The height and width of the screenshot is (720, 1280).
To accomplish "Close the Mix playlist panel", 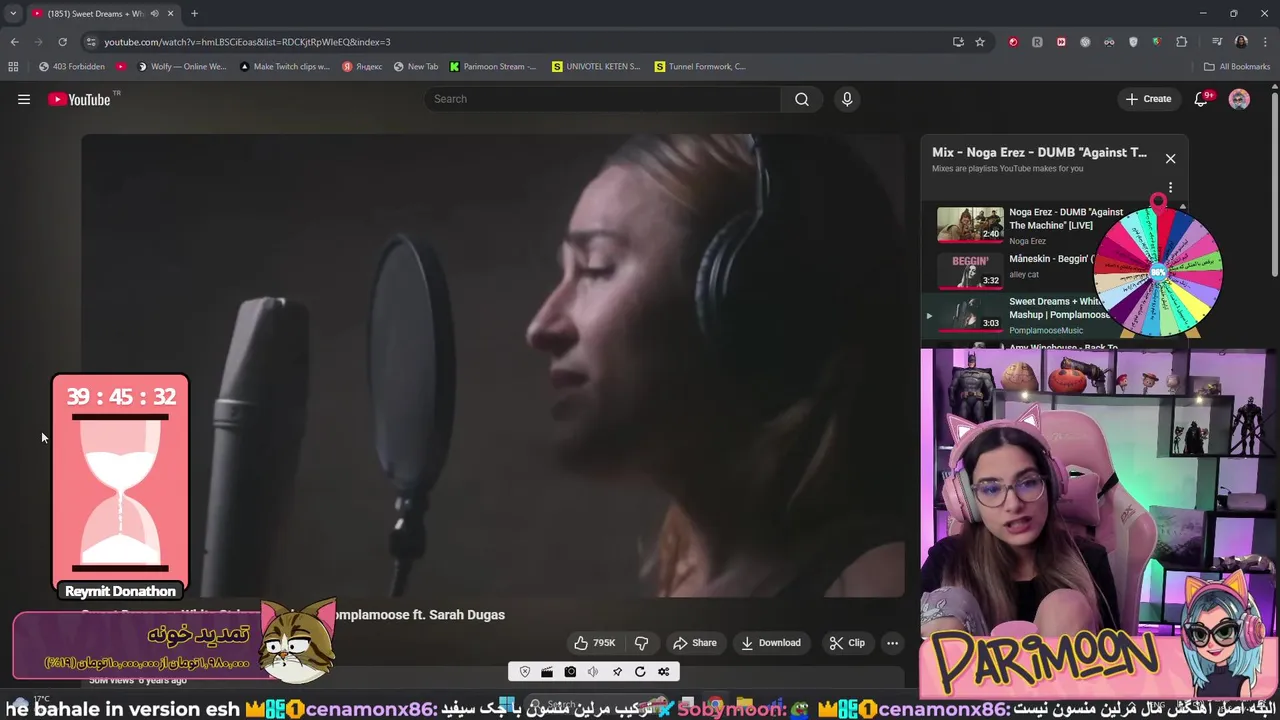I will click(1170, 158).
